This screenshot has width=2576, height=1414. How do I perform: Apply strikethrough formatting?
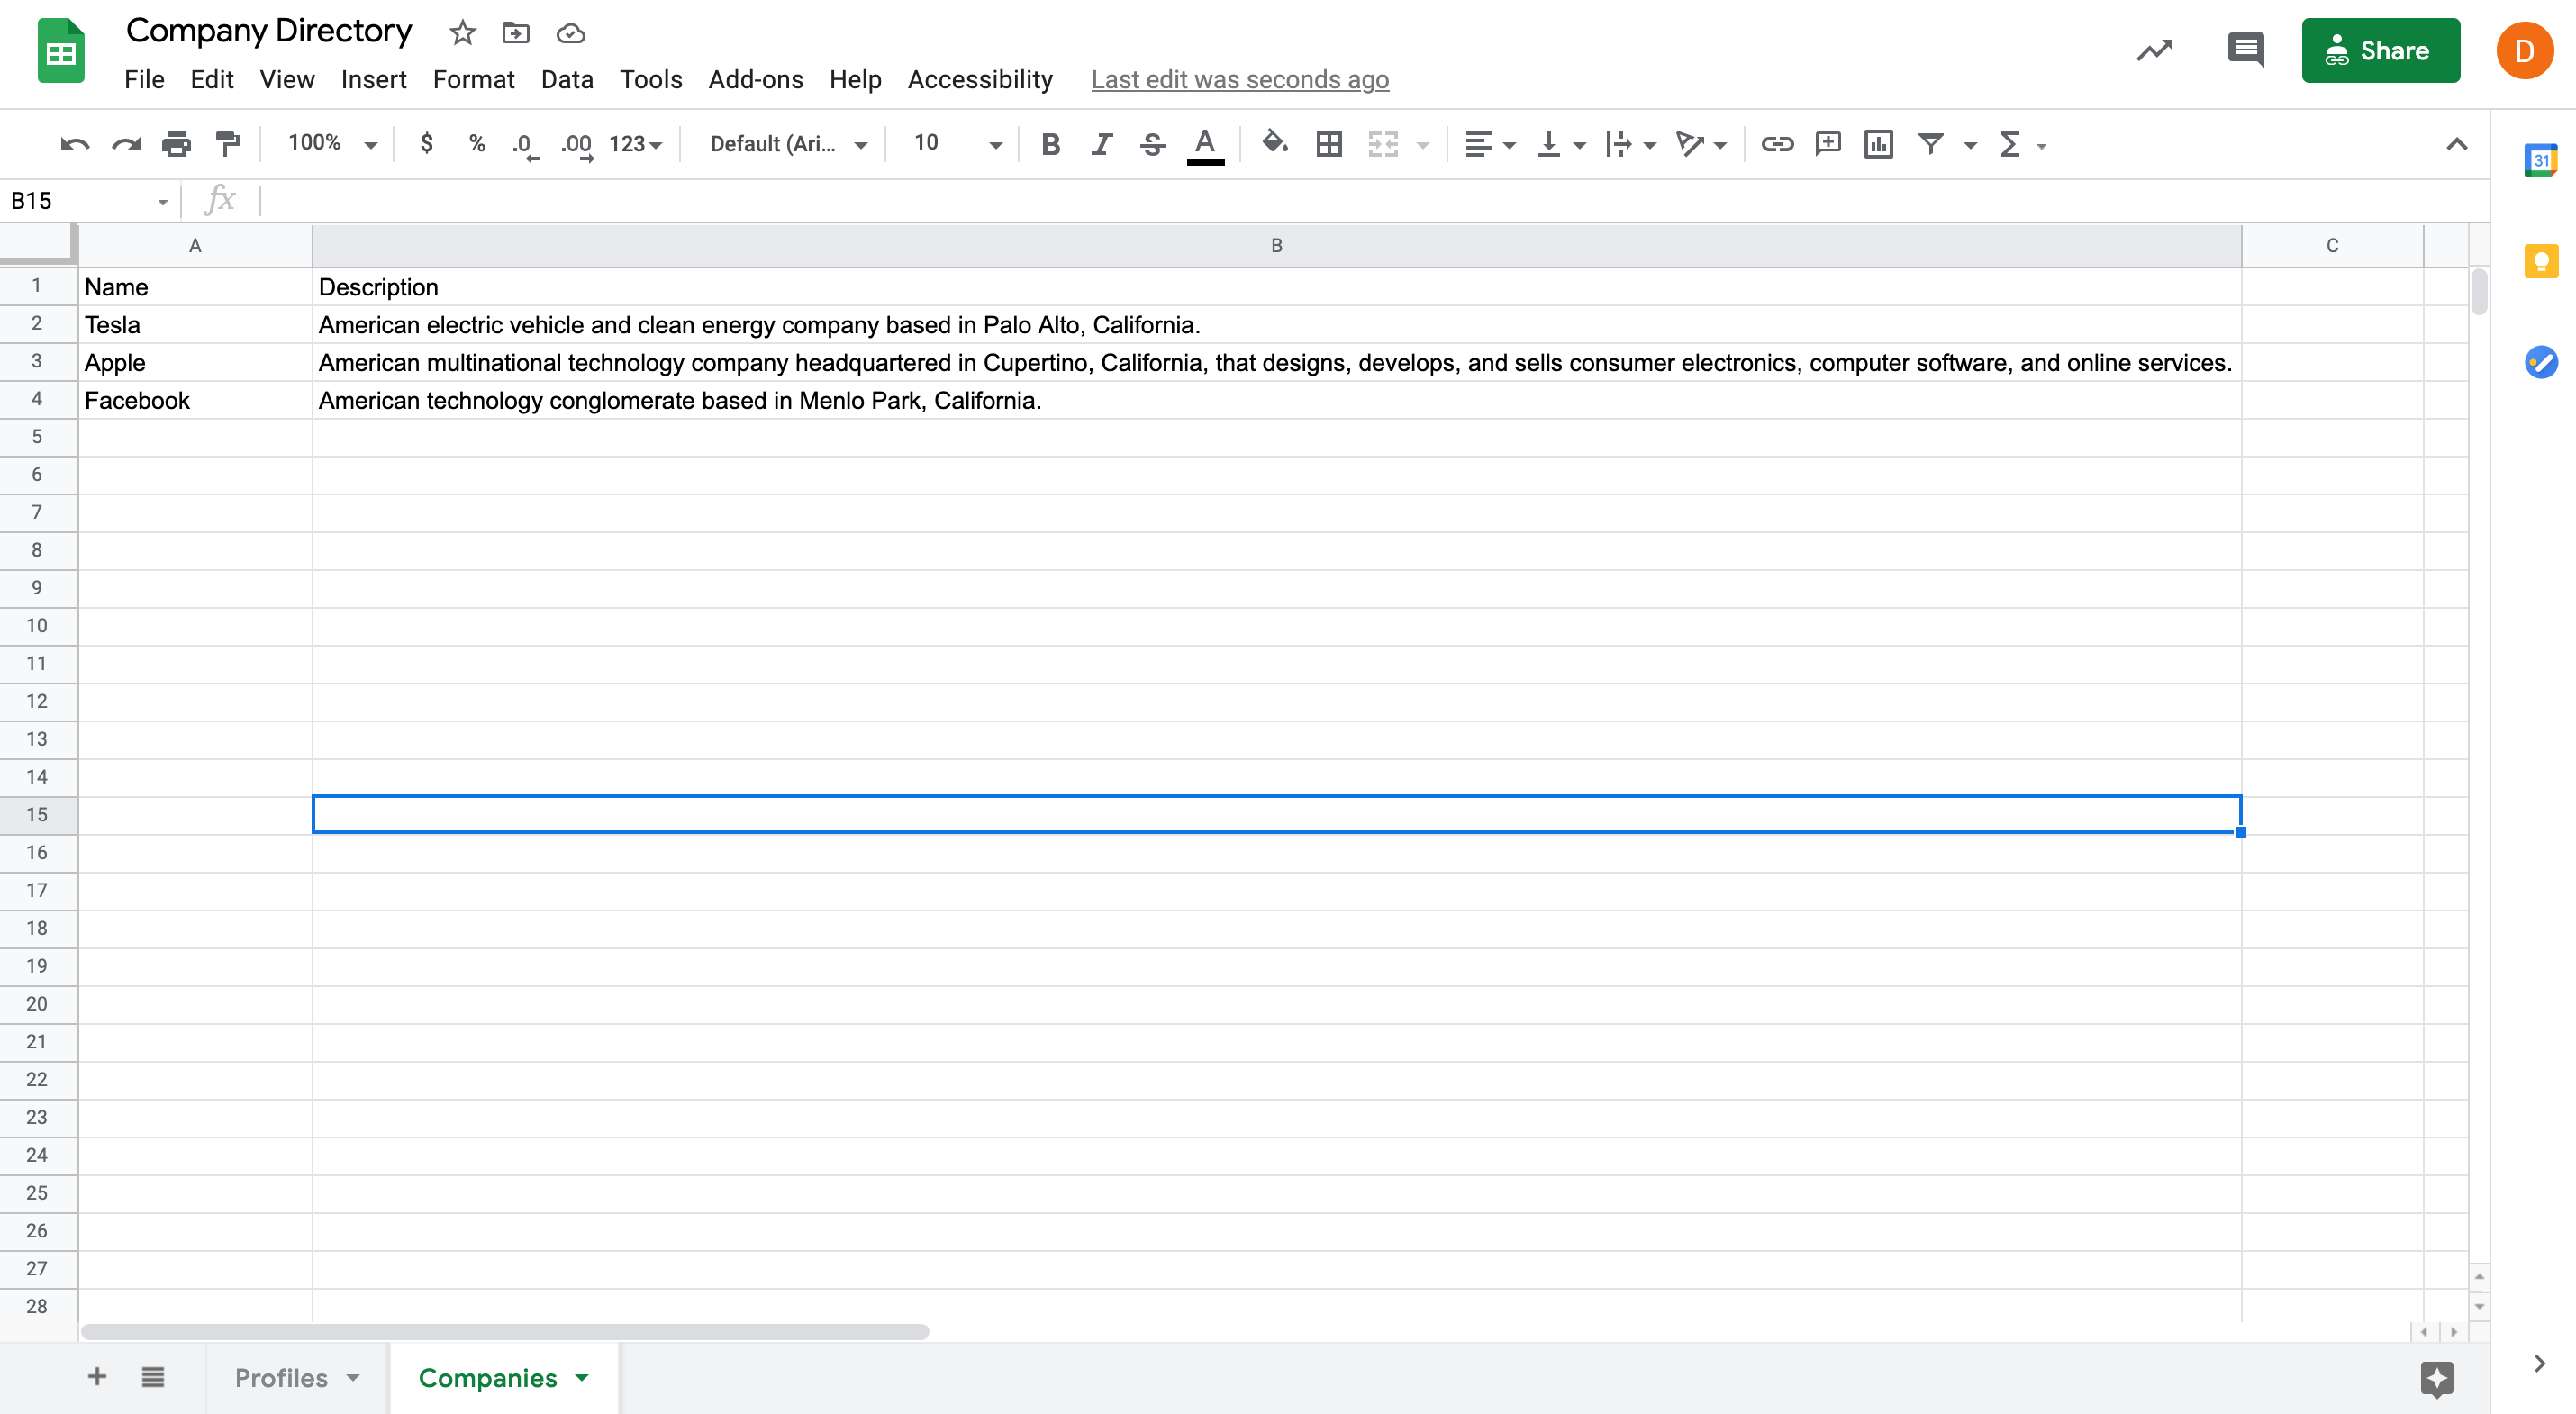click(1152, 144)
